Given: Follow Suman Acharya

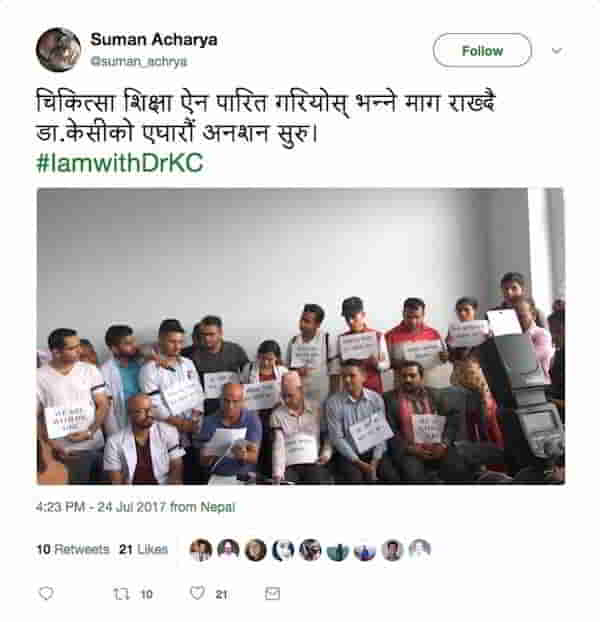Looking at the screenshot, I should pos(482,50).
